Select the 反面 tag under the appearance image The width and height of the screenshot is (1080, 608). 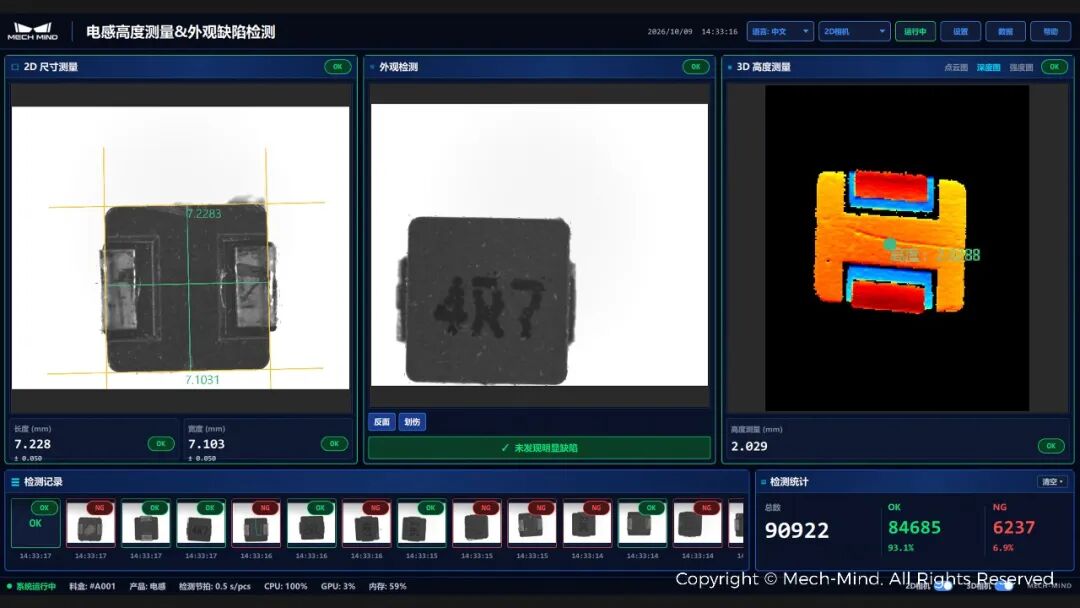tap(382, 422)
